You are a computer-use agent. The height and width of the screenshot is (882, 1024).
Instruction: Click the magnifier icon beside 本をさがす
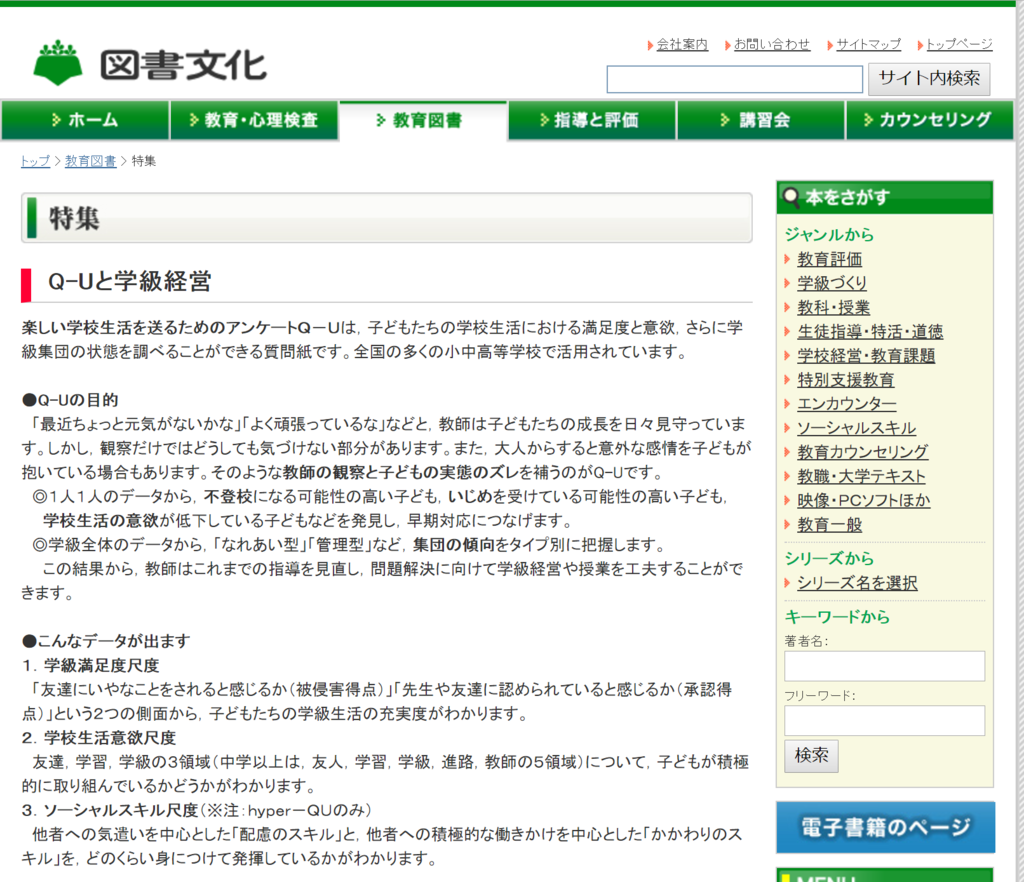[791, 197]
